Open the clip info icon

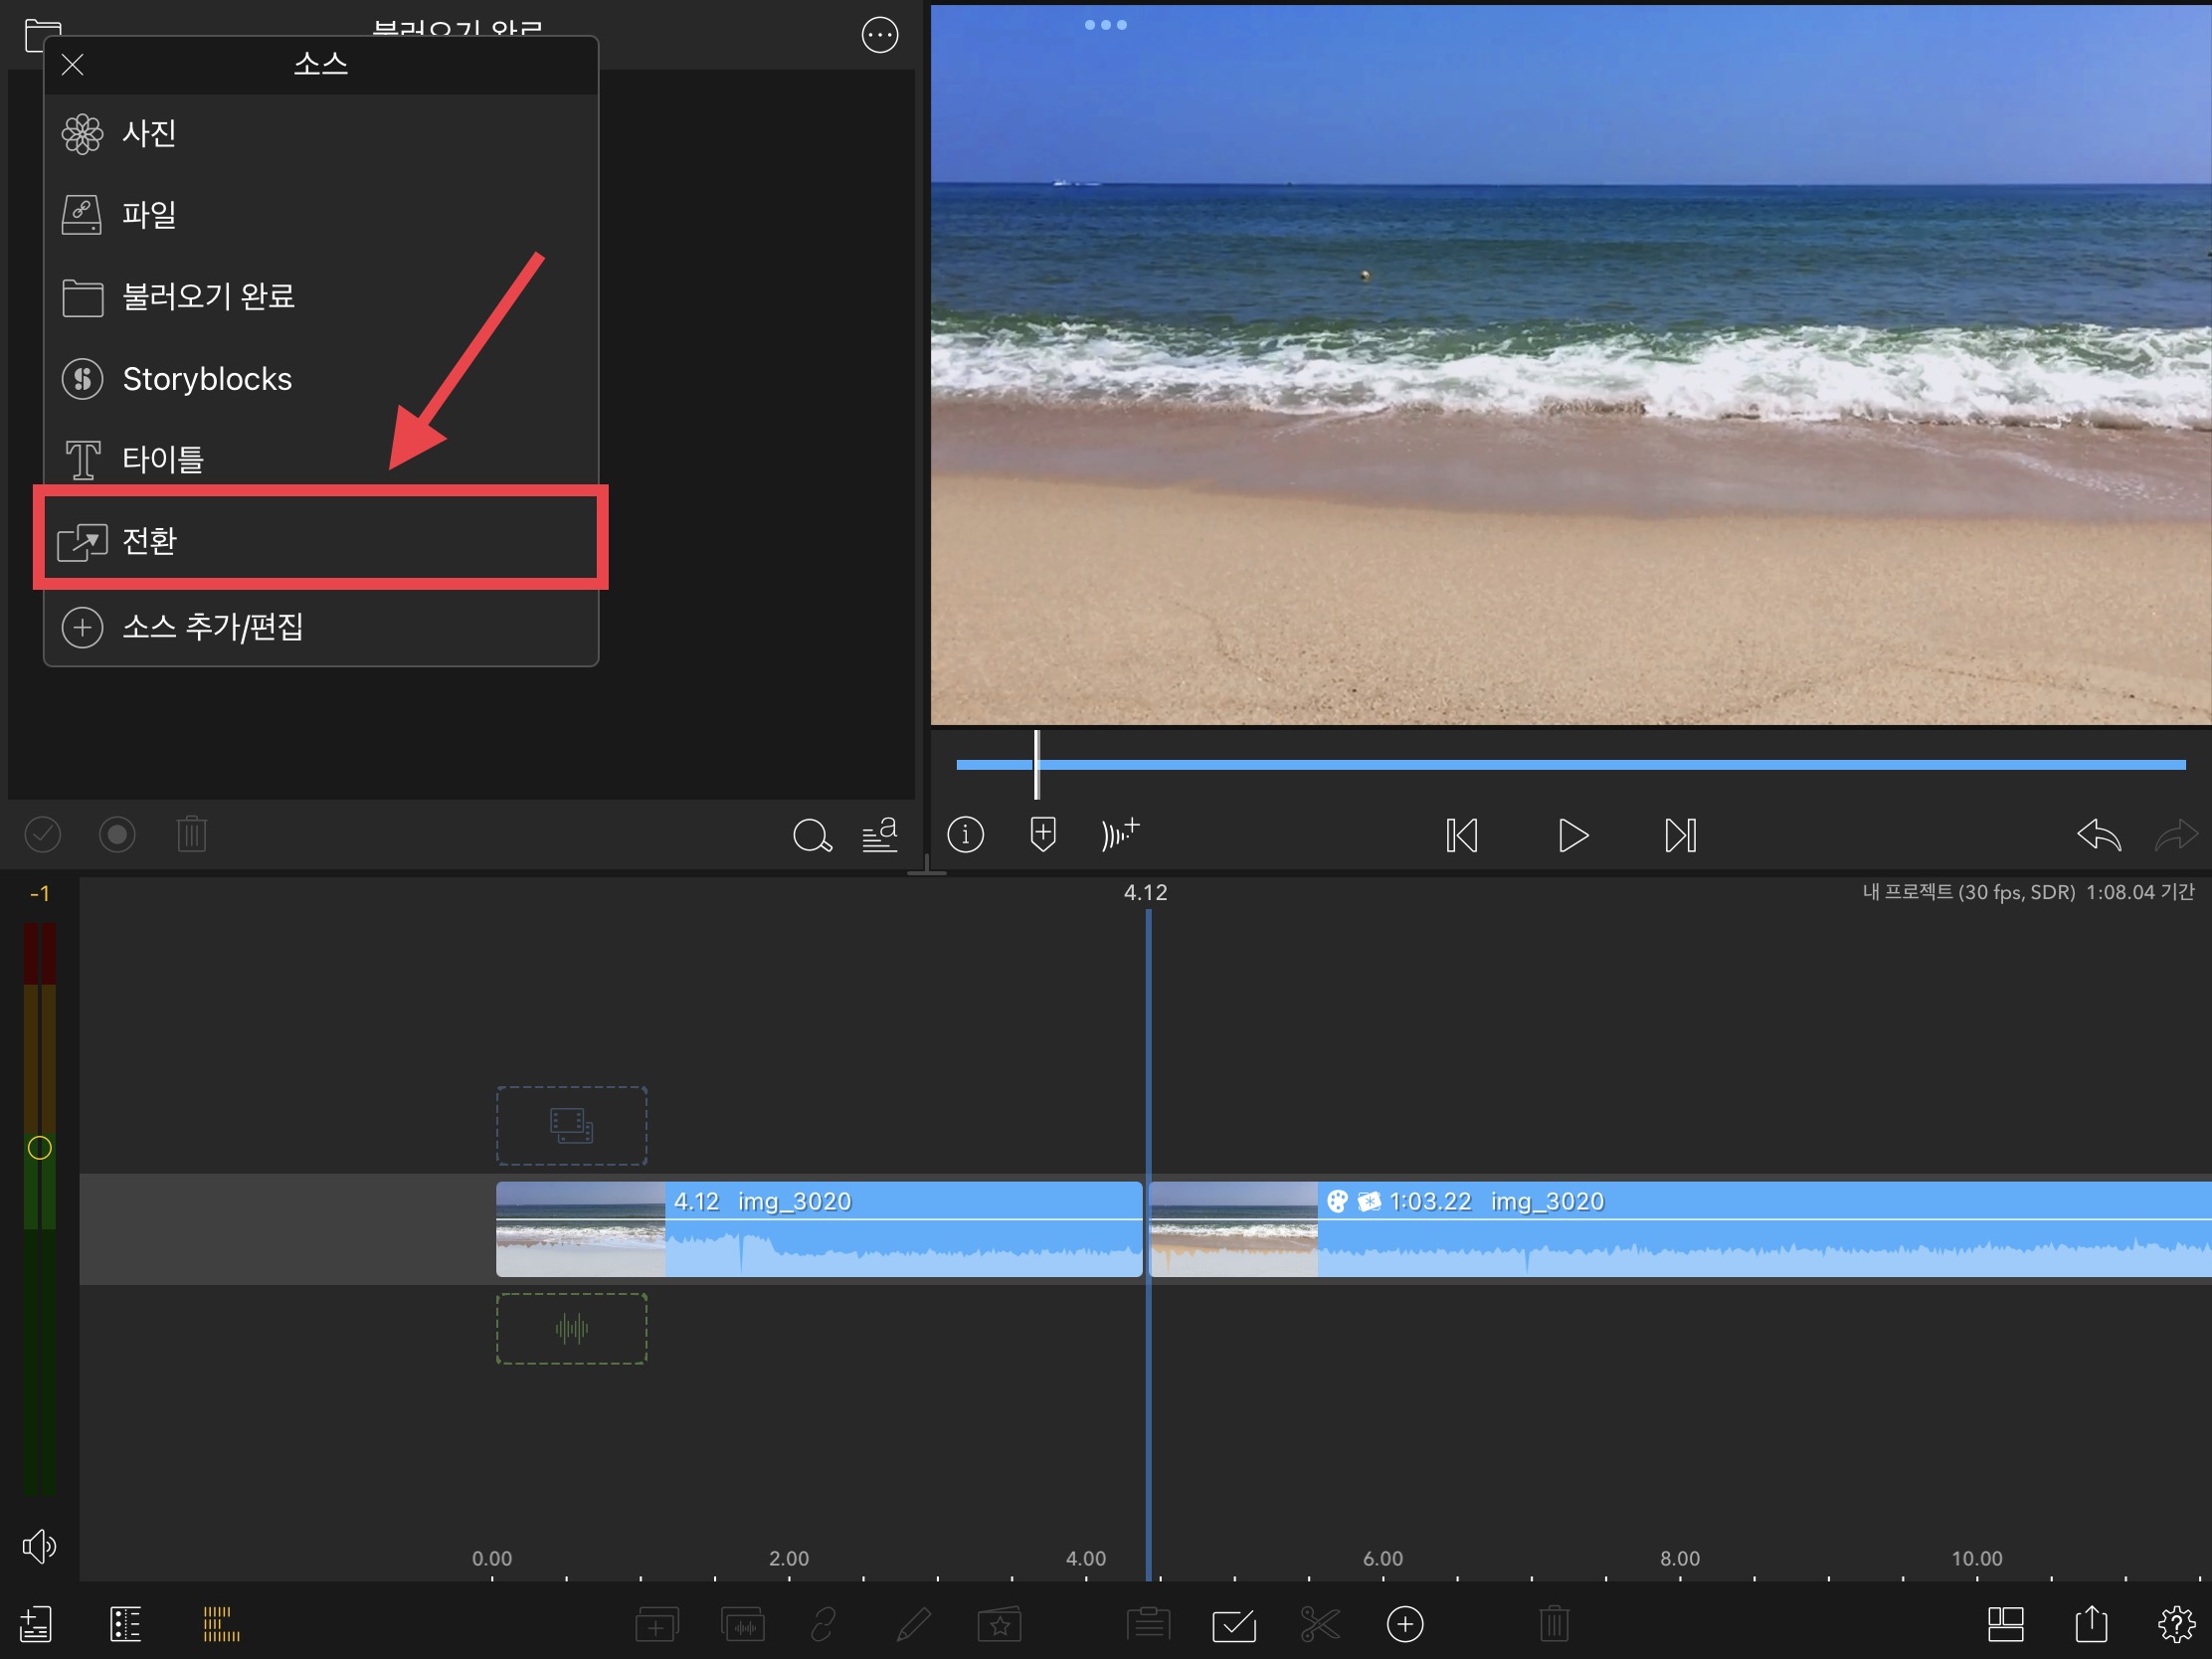[965, 834]
